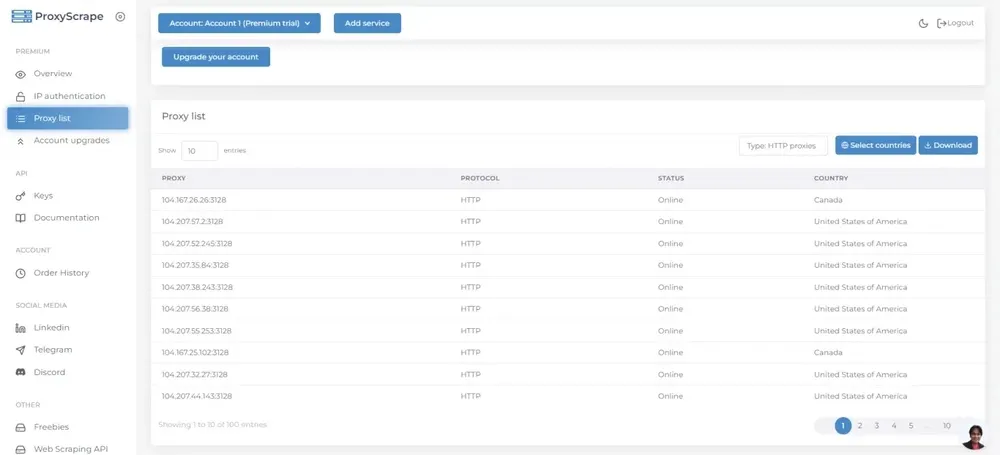Select Proxy list sidebar item
Image resolution: width=1000 pixels, height=455 pixels.
(x=68, y=118)
